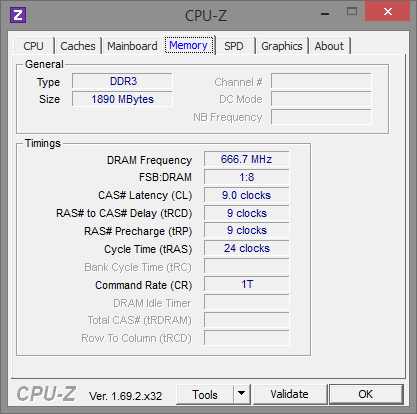This screenshot has height=414, width=417.
Task: Click the CAS# Latency (CL) label
Action: pos(145,195)
